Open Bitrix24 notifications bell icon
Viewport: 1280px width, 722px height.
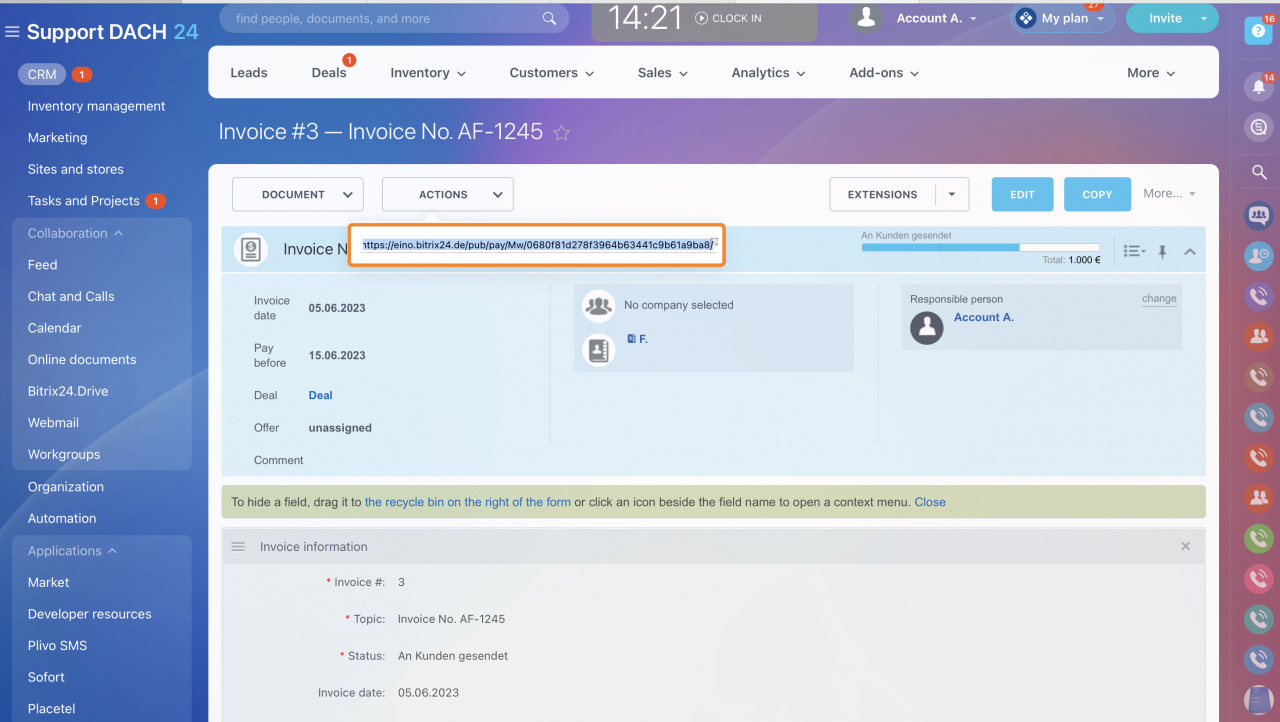point(1258,86)
